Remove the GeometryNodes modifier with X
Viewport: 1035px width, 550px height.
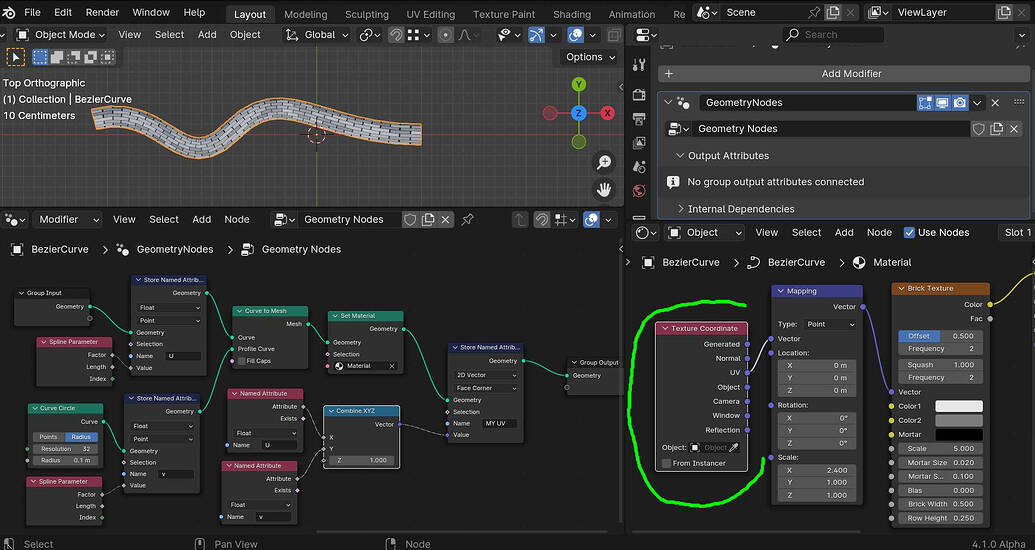coord(995,102)
